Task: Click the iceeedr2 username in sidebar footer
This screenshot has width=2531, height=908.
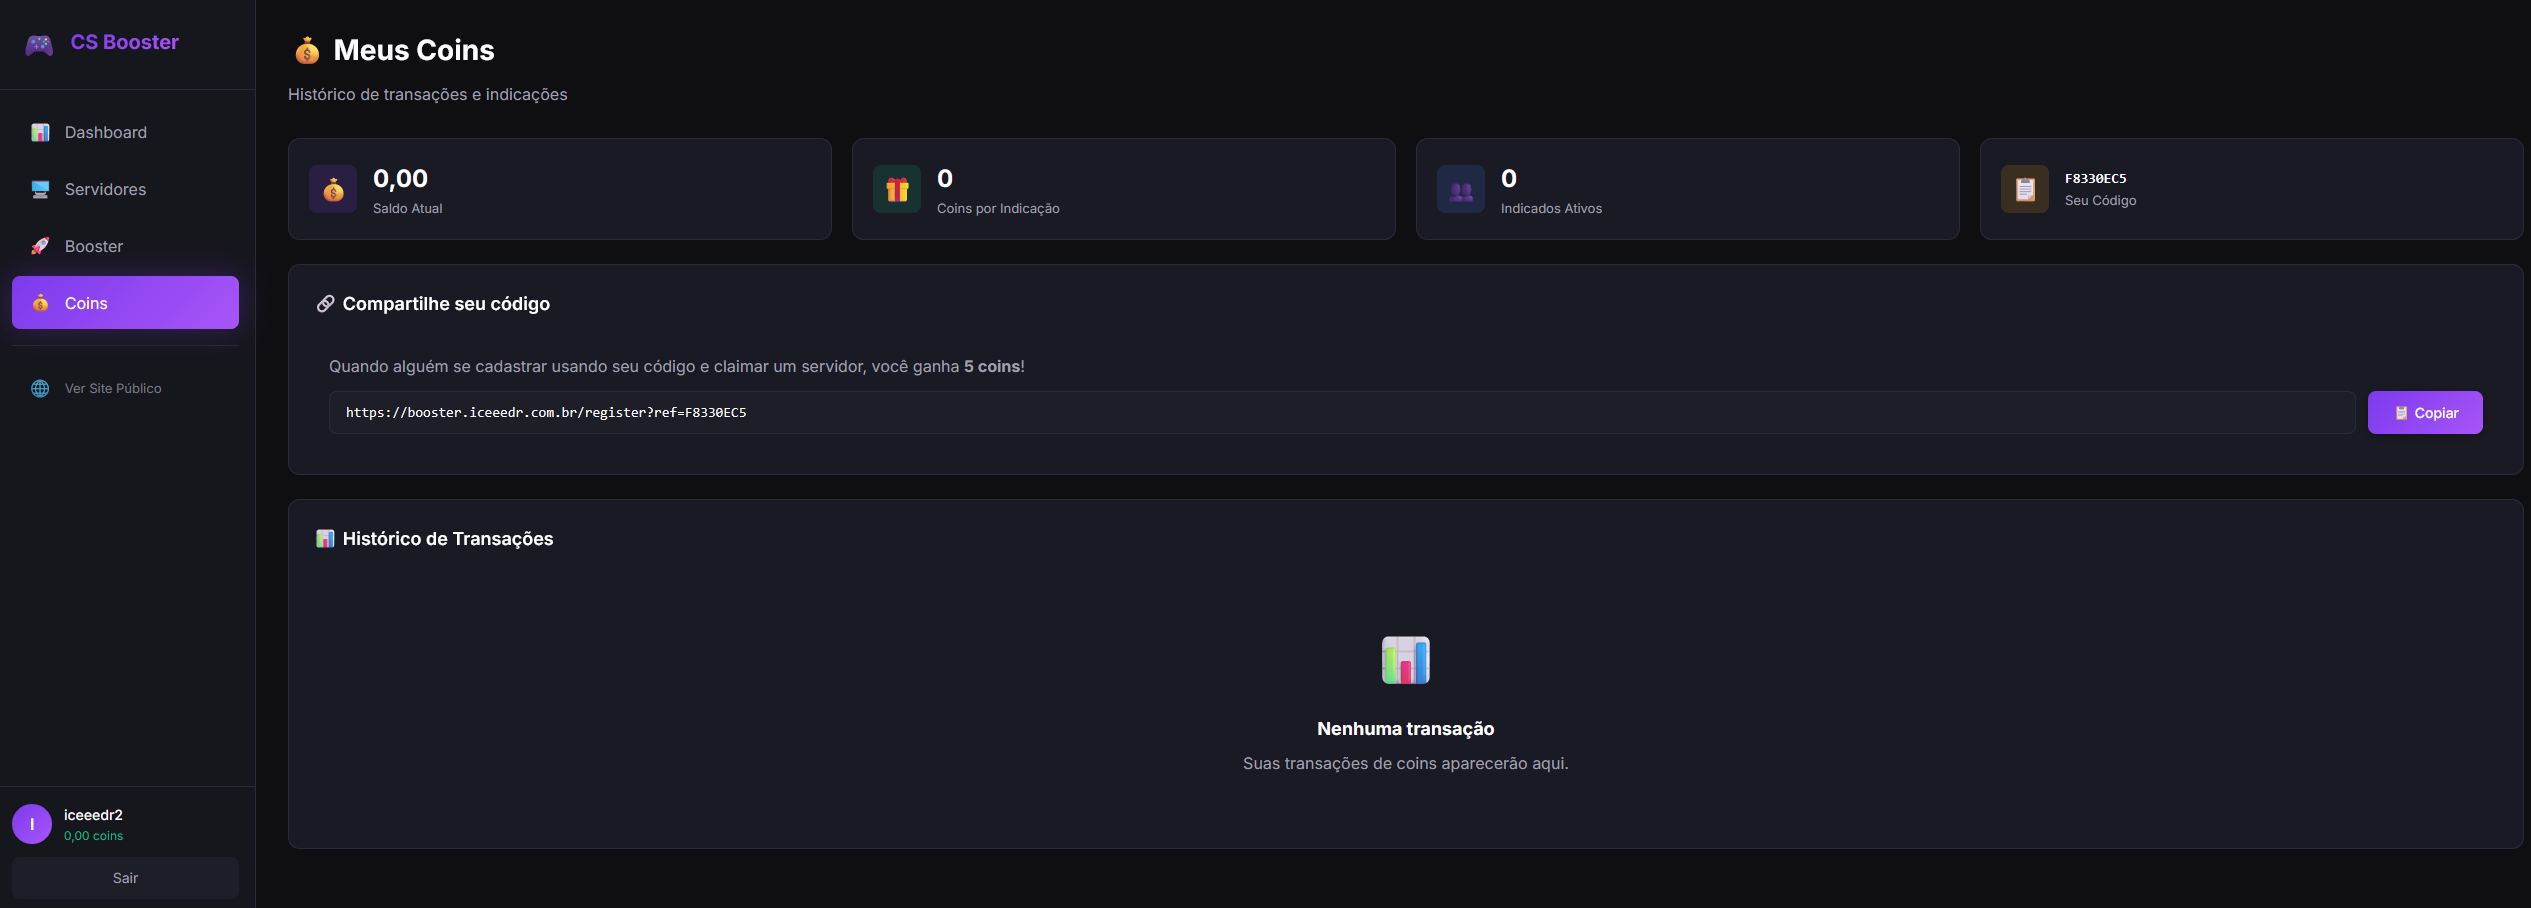Action: pos(93,815)
